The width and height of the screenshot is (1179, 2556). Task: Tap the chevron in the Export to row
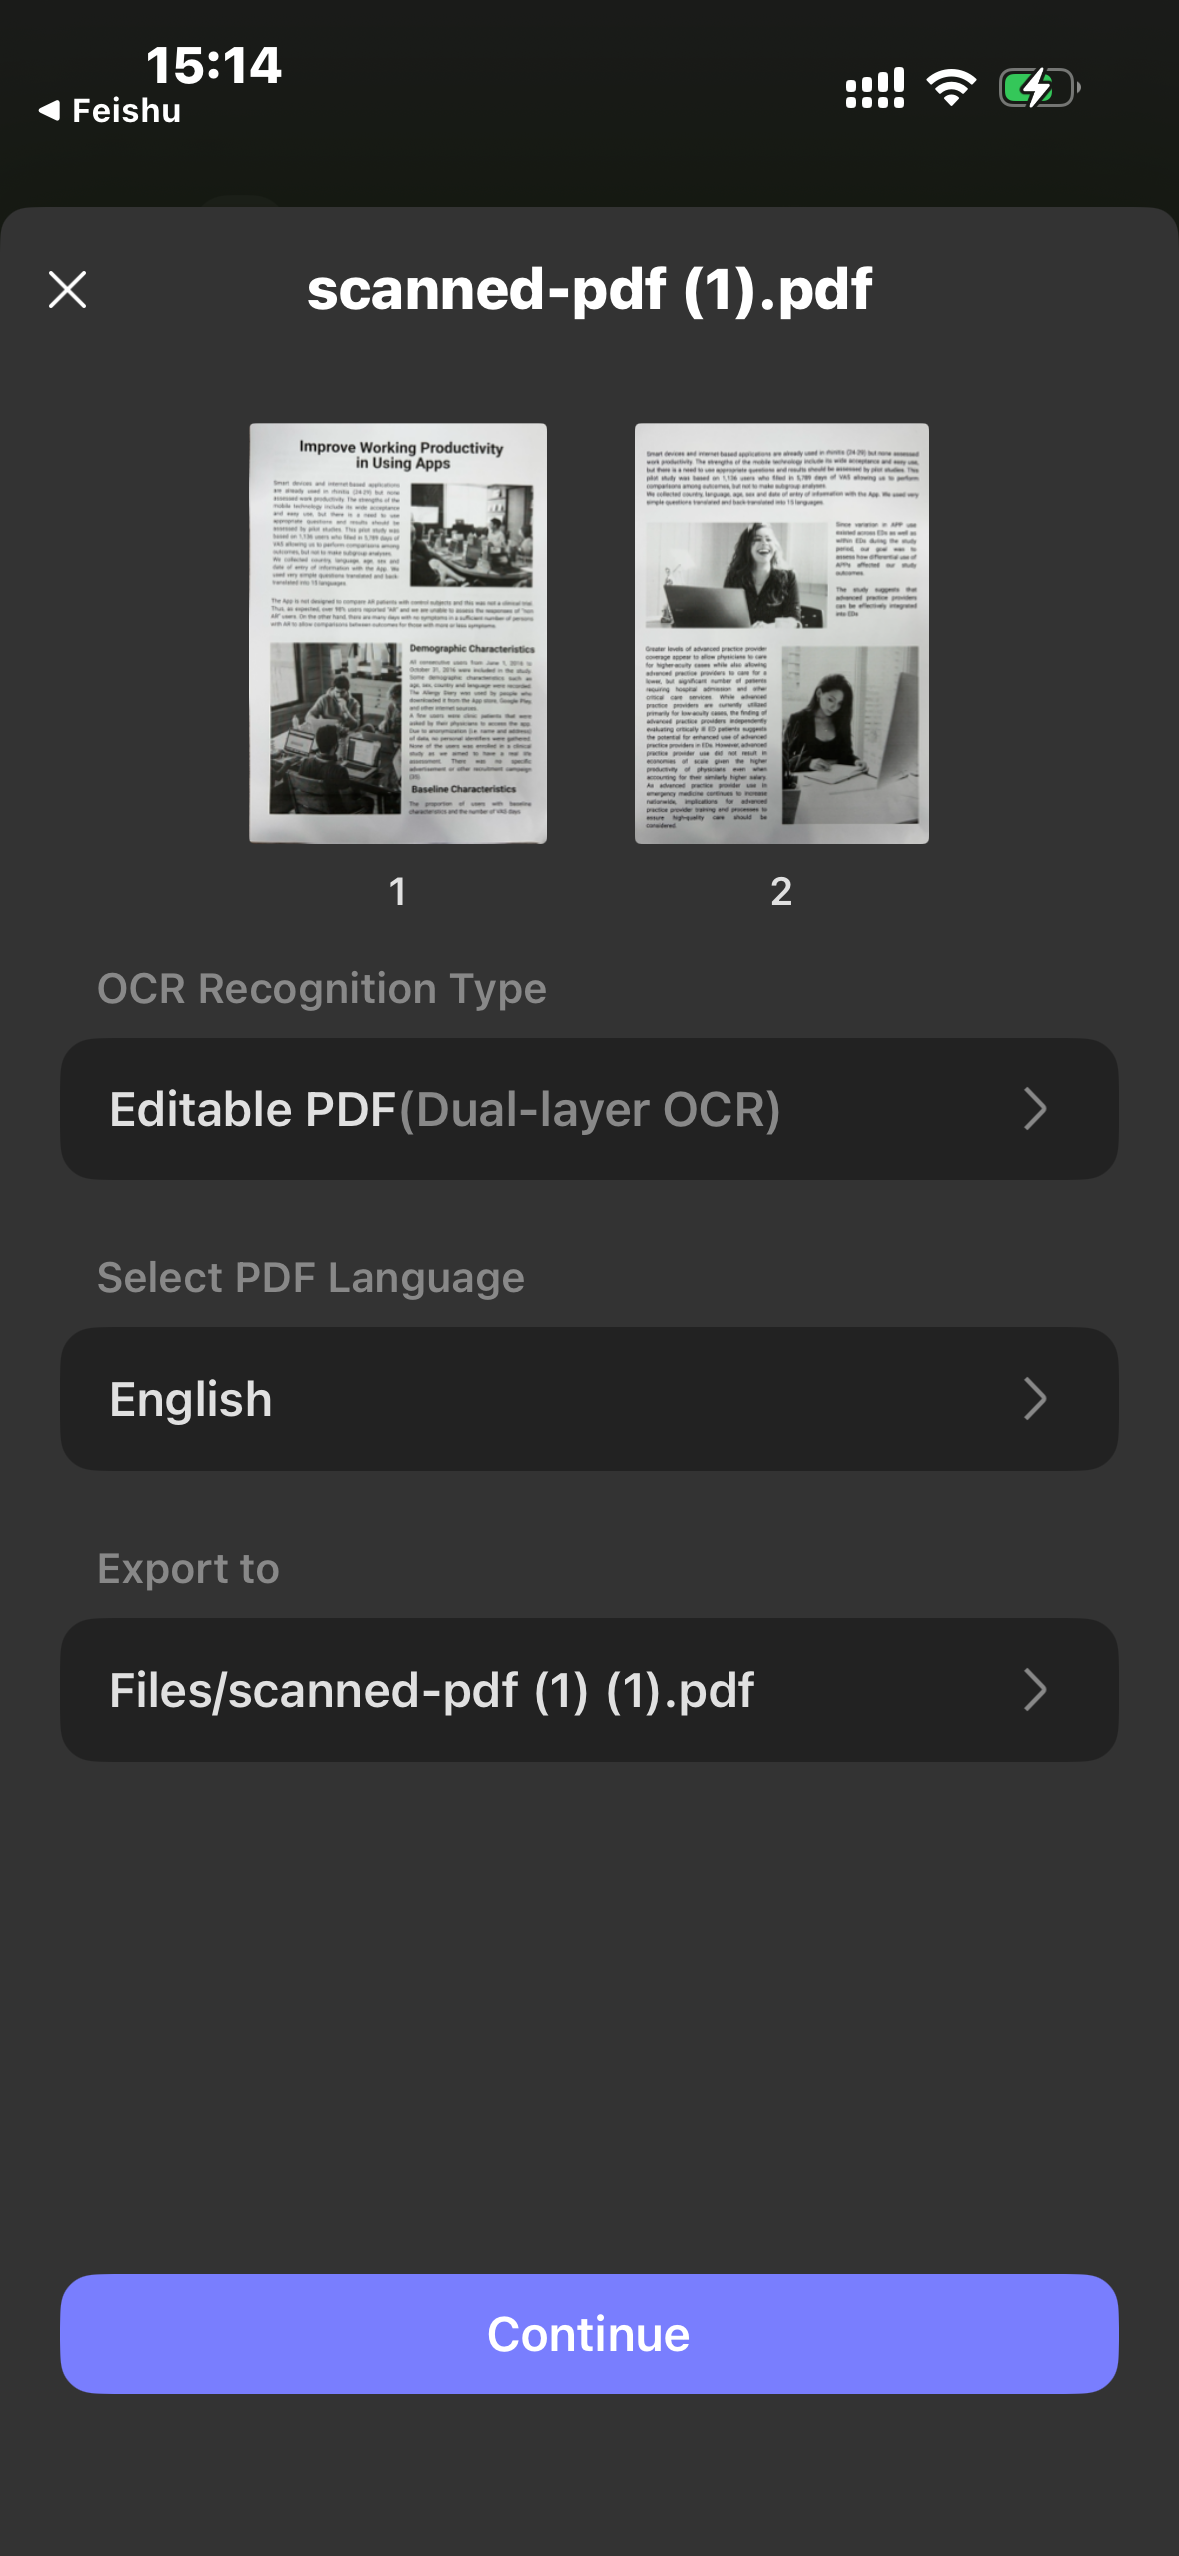coord(1035,1690)
